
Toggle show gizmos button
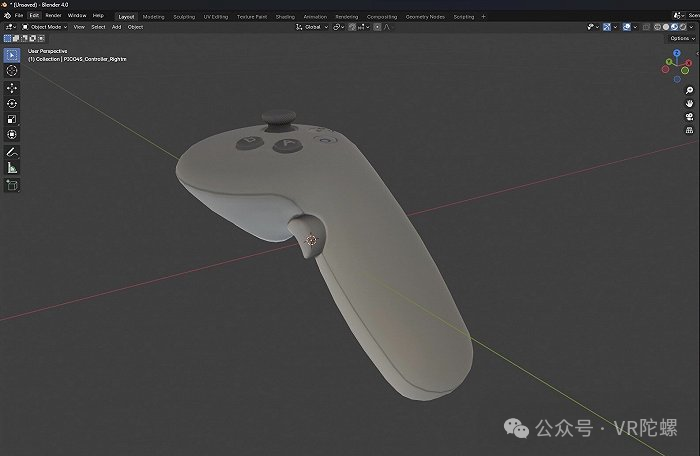607,27
